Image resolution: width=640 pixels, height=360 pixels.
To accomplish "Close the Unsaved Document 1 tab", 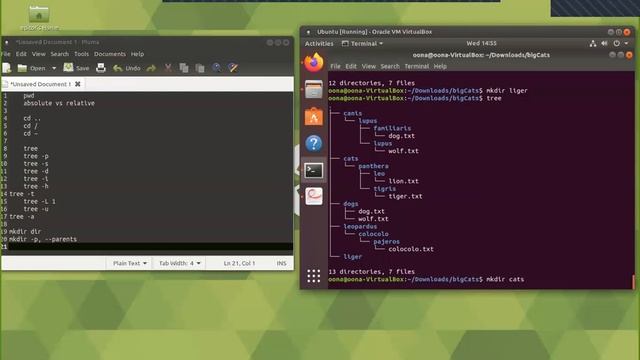I will [x=78, y=84].
